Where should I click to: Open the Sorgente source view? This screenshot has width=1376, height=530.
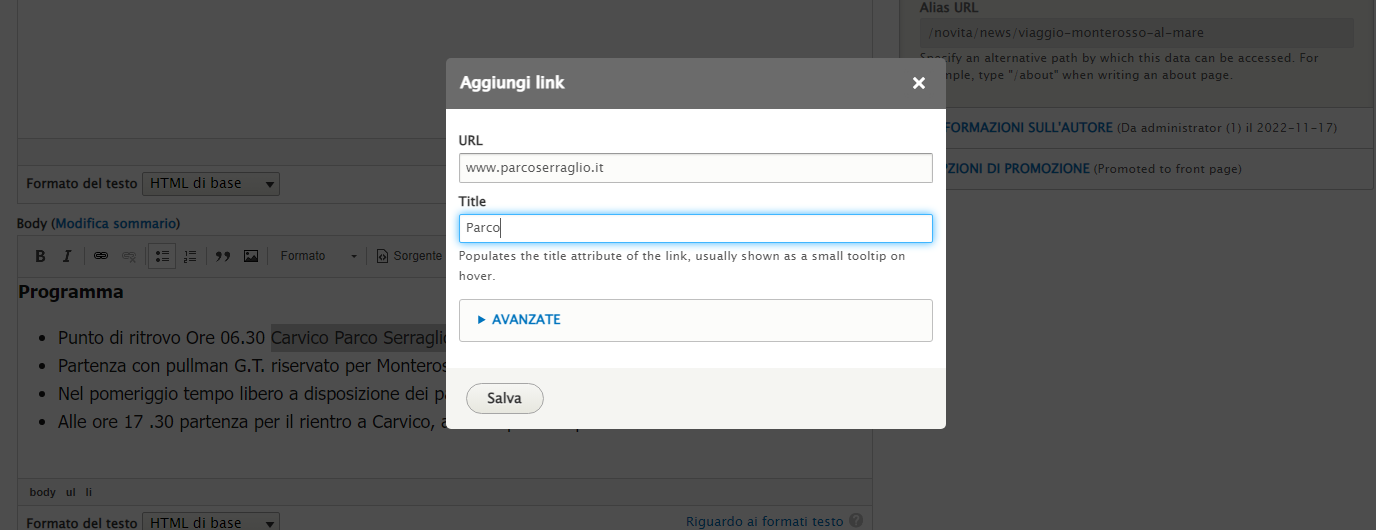[409, 256]
